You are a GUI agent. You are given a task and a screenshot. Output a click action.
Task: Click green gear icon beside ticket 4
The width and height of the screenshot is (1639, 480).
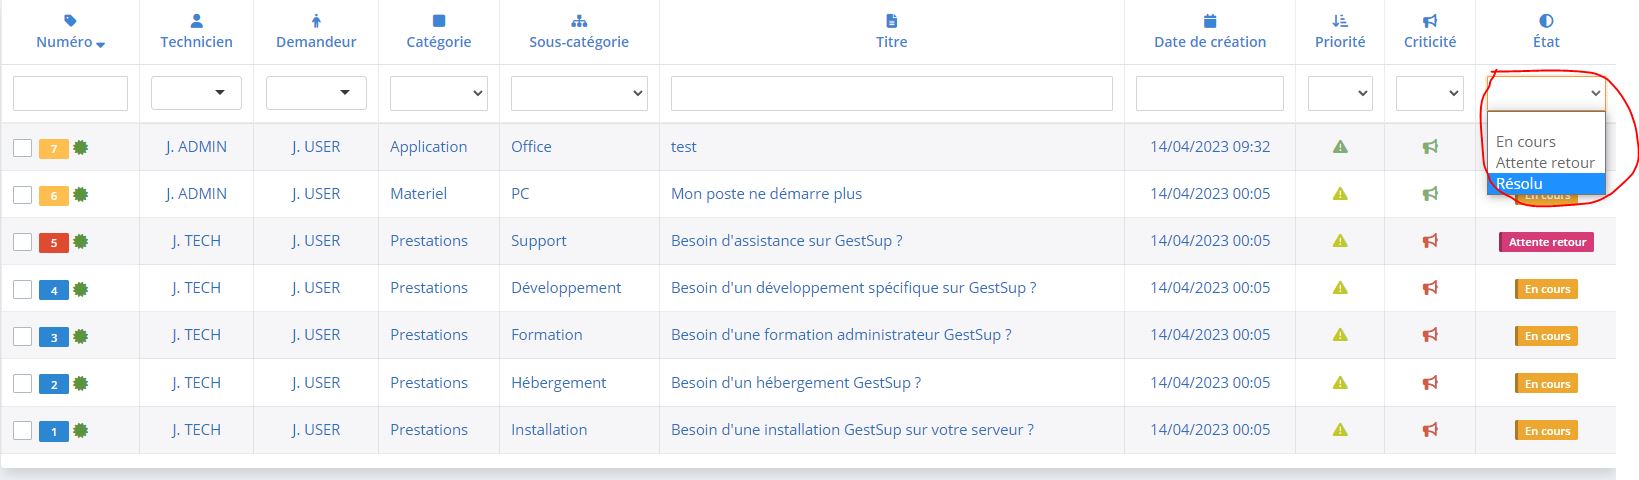tap(80, 288)
